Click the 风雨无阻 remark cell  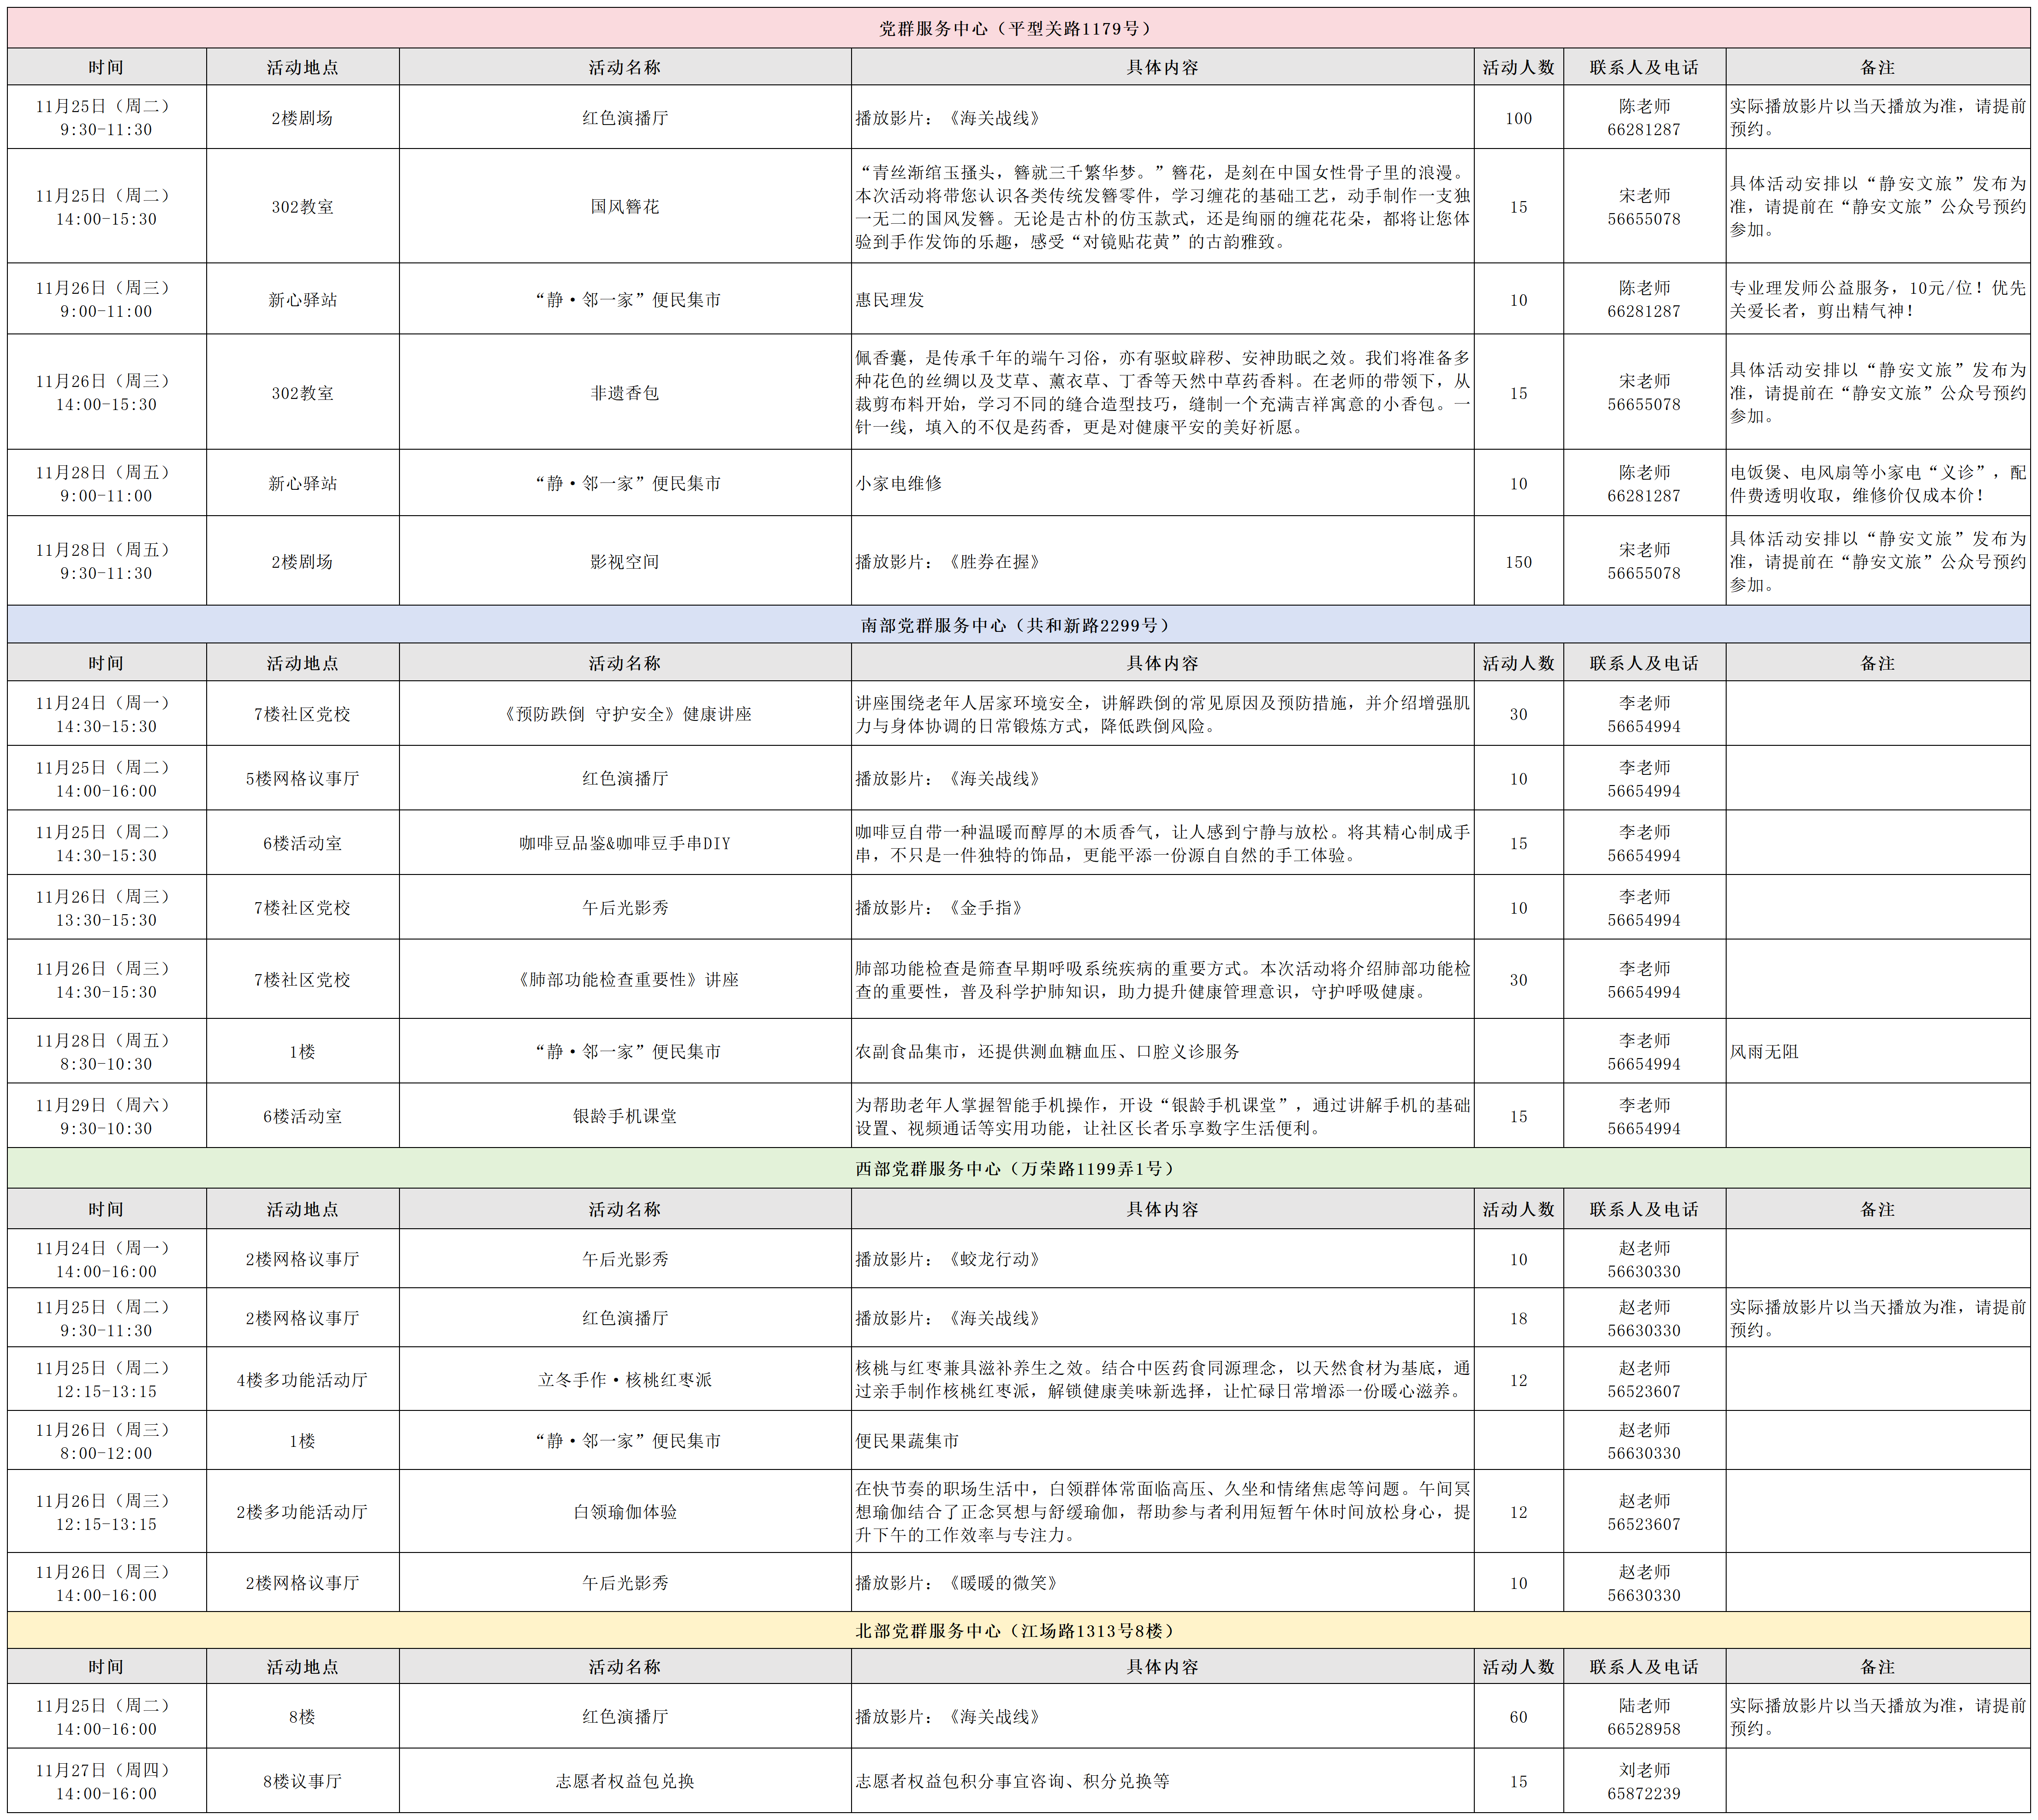1765,1052
